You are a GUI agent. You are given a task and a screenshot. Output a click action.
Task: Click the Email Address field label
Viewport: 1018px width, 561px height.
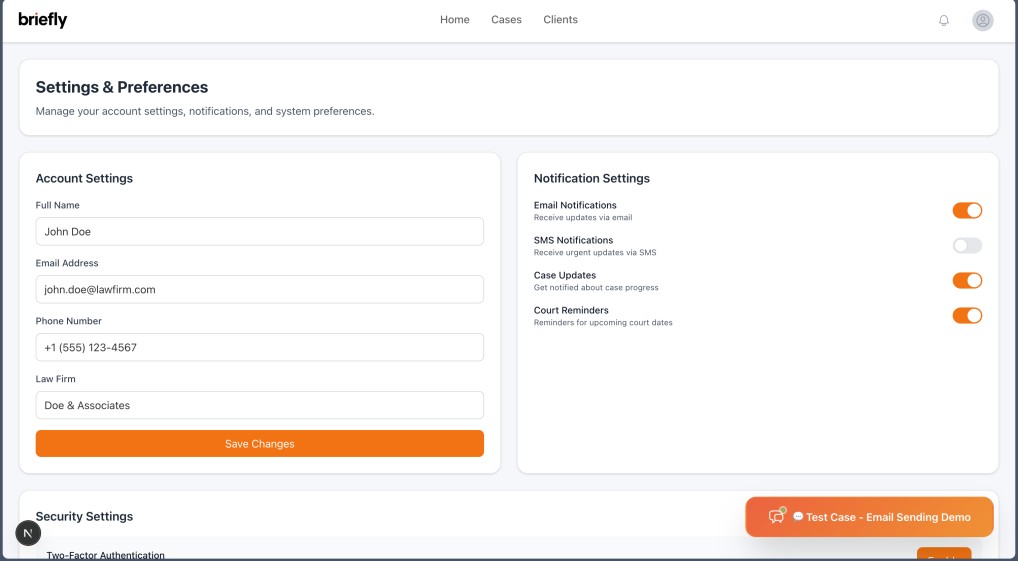click(67, 263)
